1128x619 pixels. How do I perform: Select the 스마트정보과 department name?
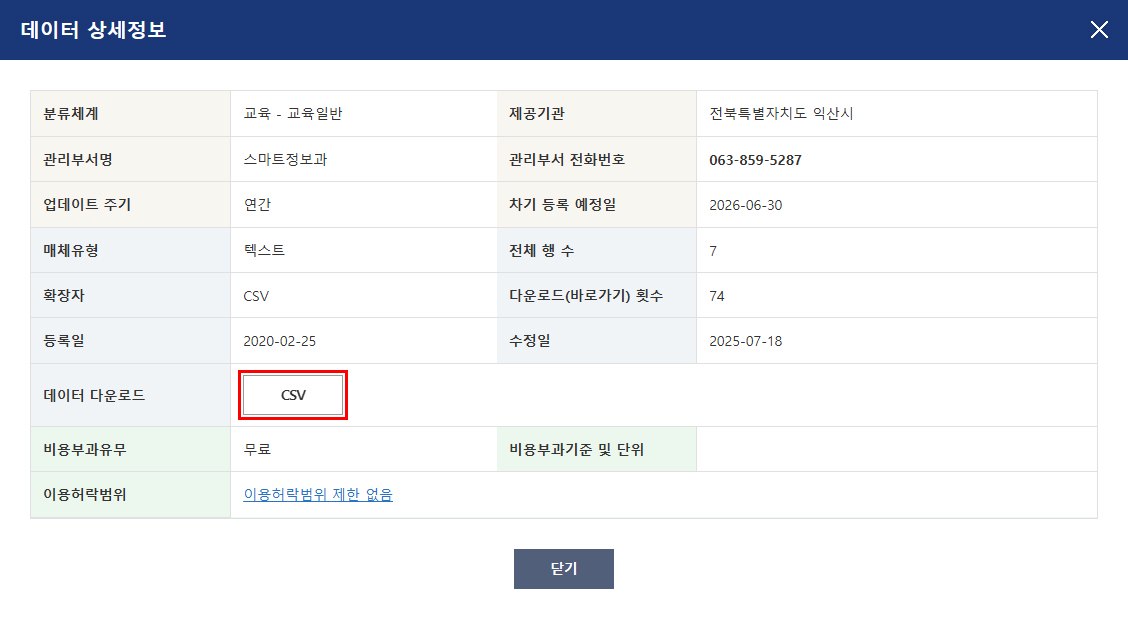[277, 159]
